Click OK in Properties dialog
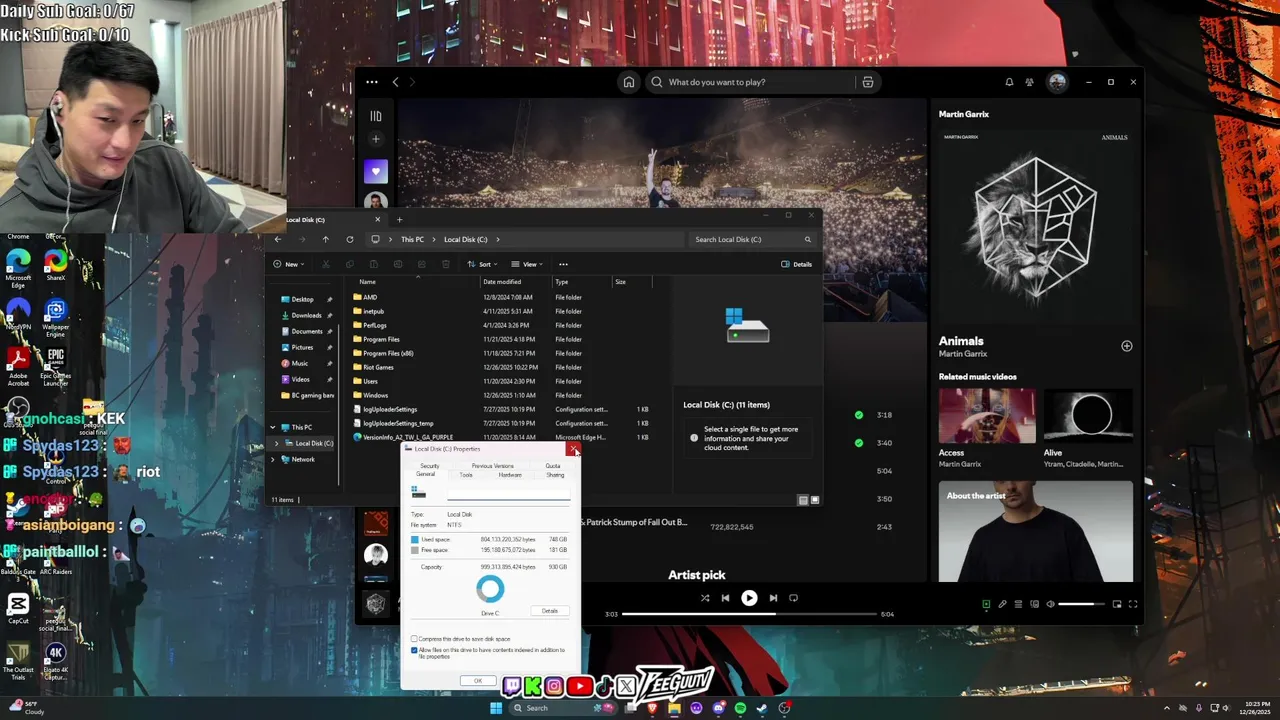Screen dimensions: 1280x720 point(478,681)
